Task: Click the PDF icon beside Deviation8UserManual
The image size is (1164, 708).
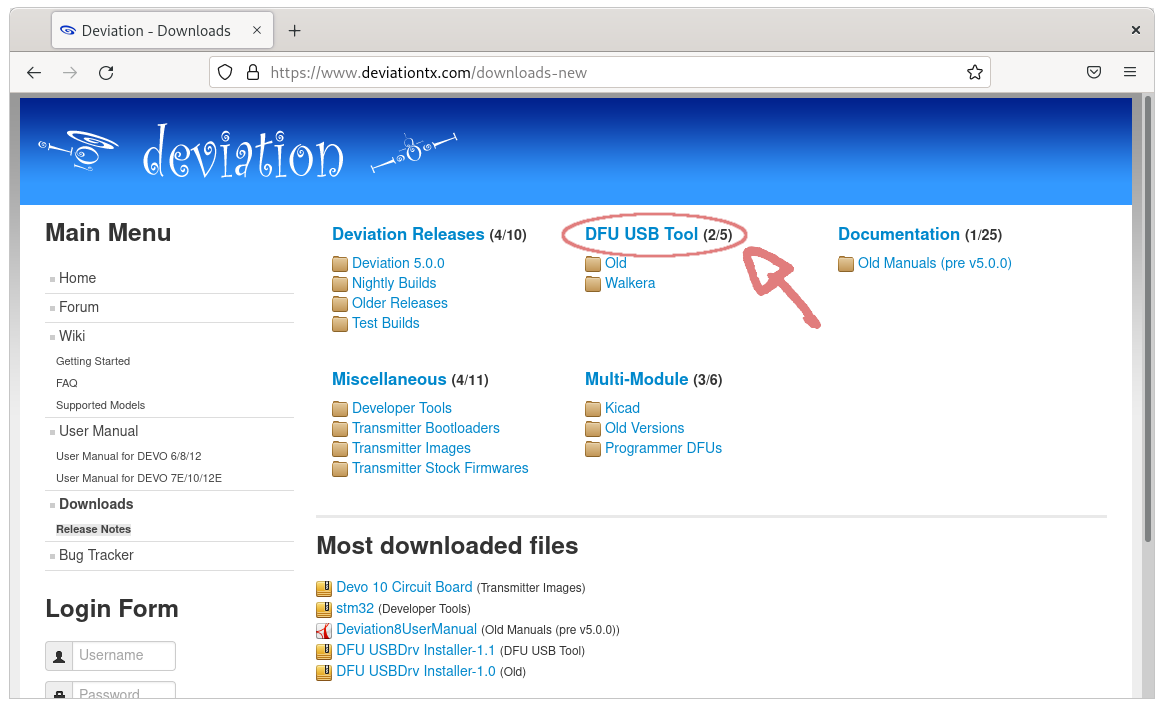Action: [324, 631]
